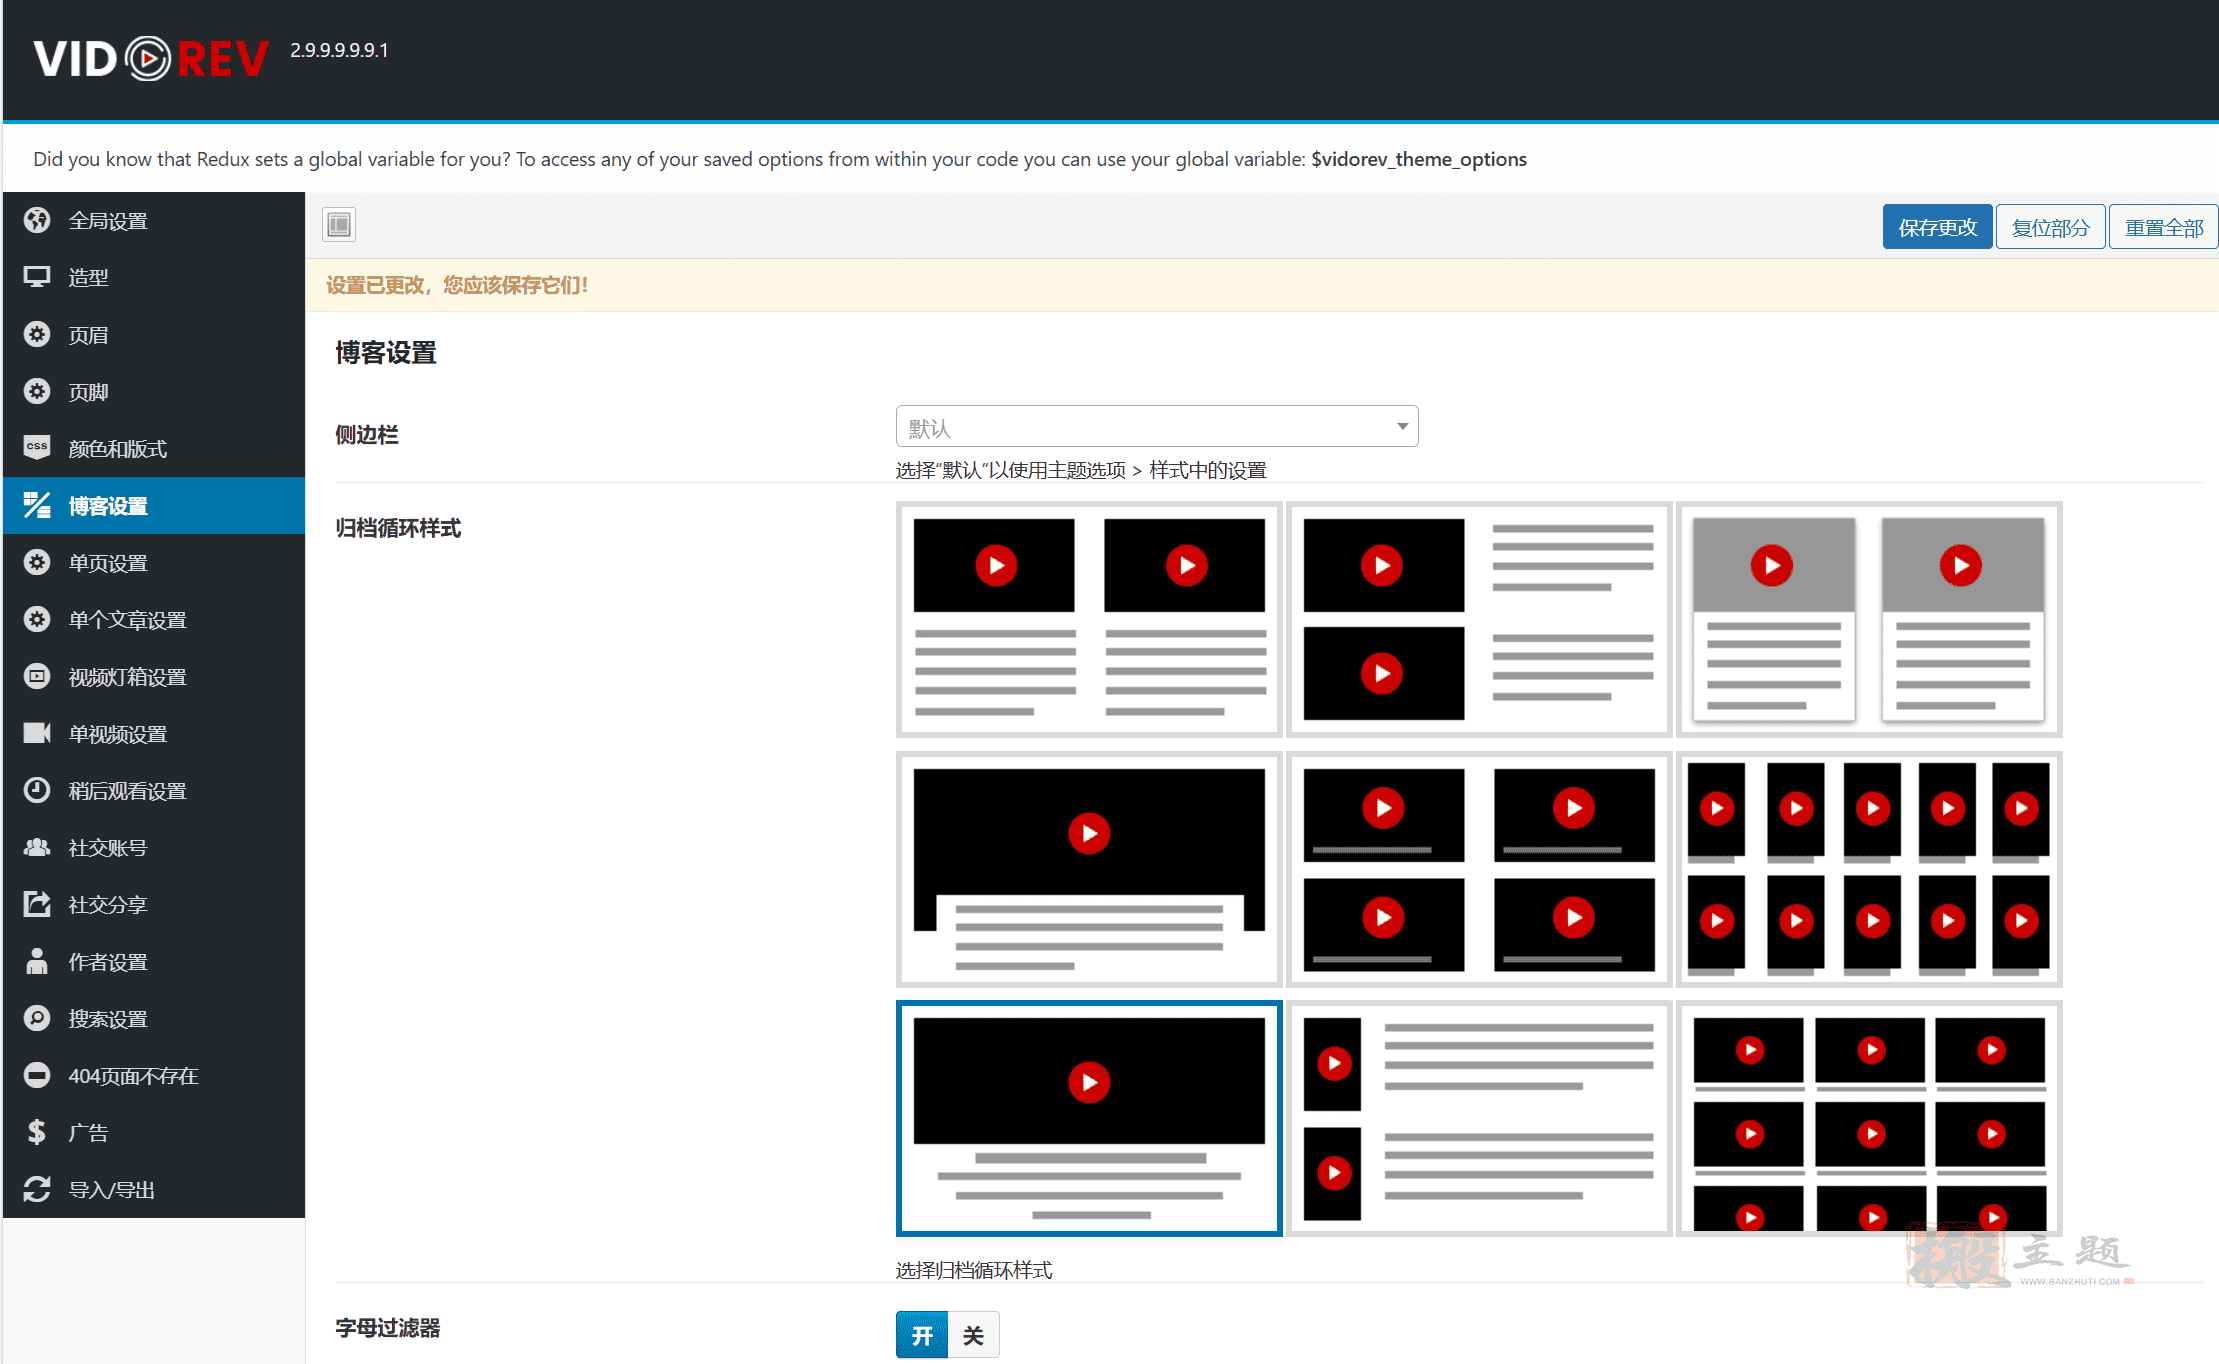
Task: Click the refresh icon for 导入/导出
Action: point(37,1189)
